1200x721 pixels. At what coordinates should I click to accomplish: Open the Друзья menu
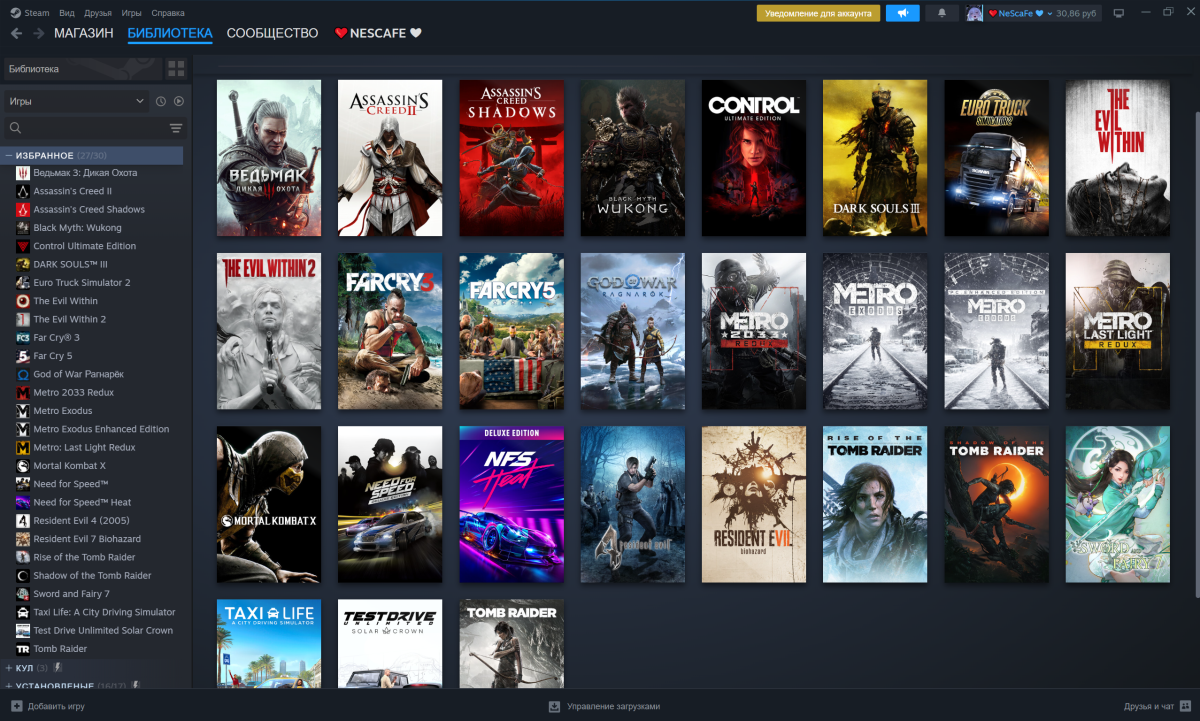[x=98, y=13]
